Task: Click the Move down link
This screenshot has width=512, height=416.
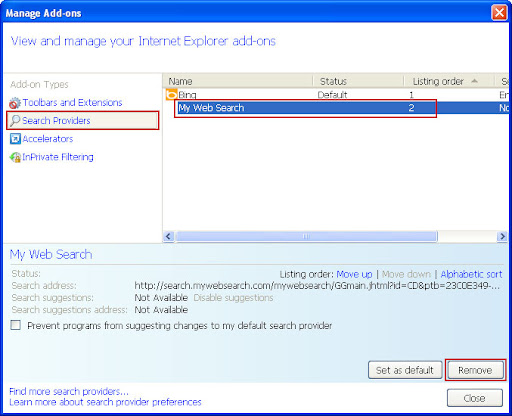Action: coord(406,274)
